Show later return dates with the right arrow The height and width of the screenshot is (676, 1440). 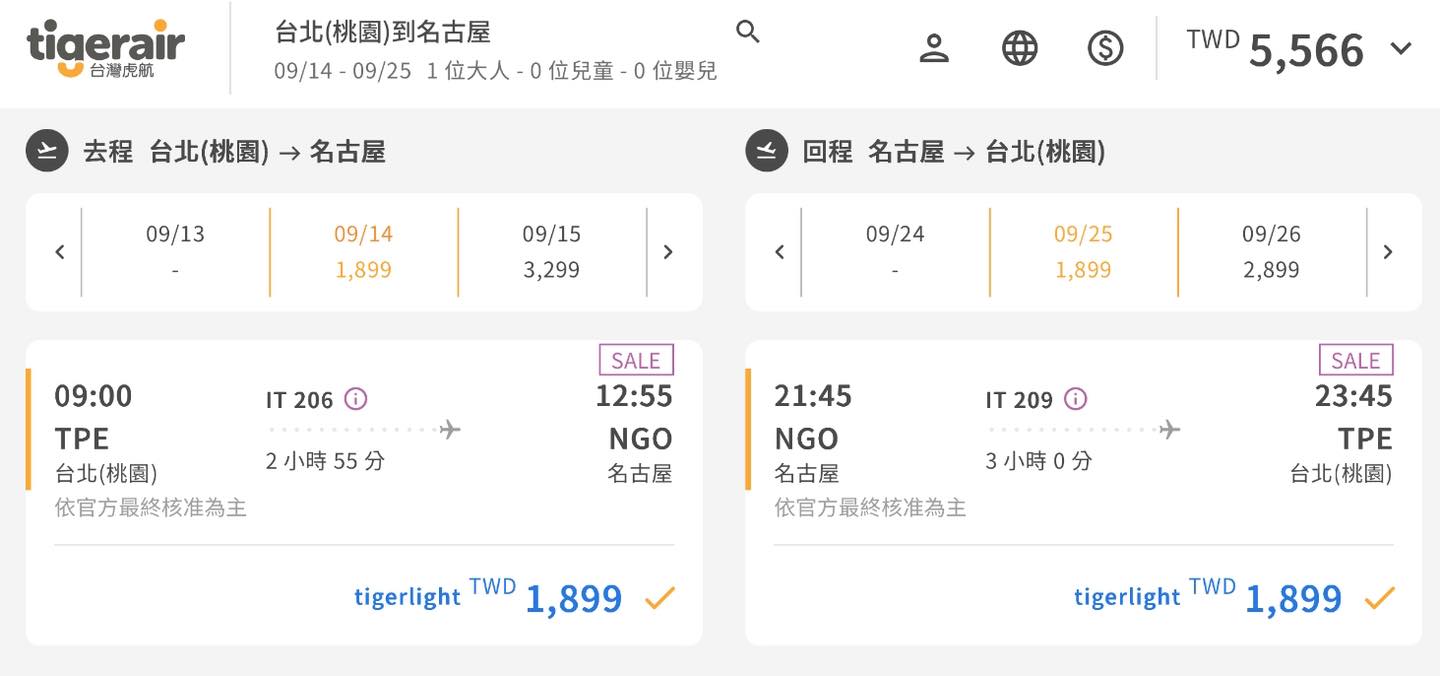(x=1388, y=252)
